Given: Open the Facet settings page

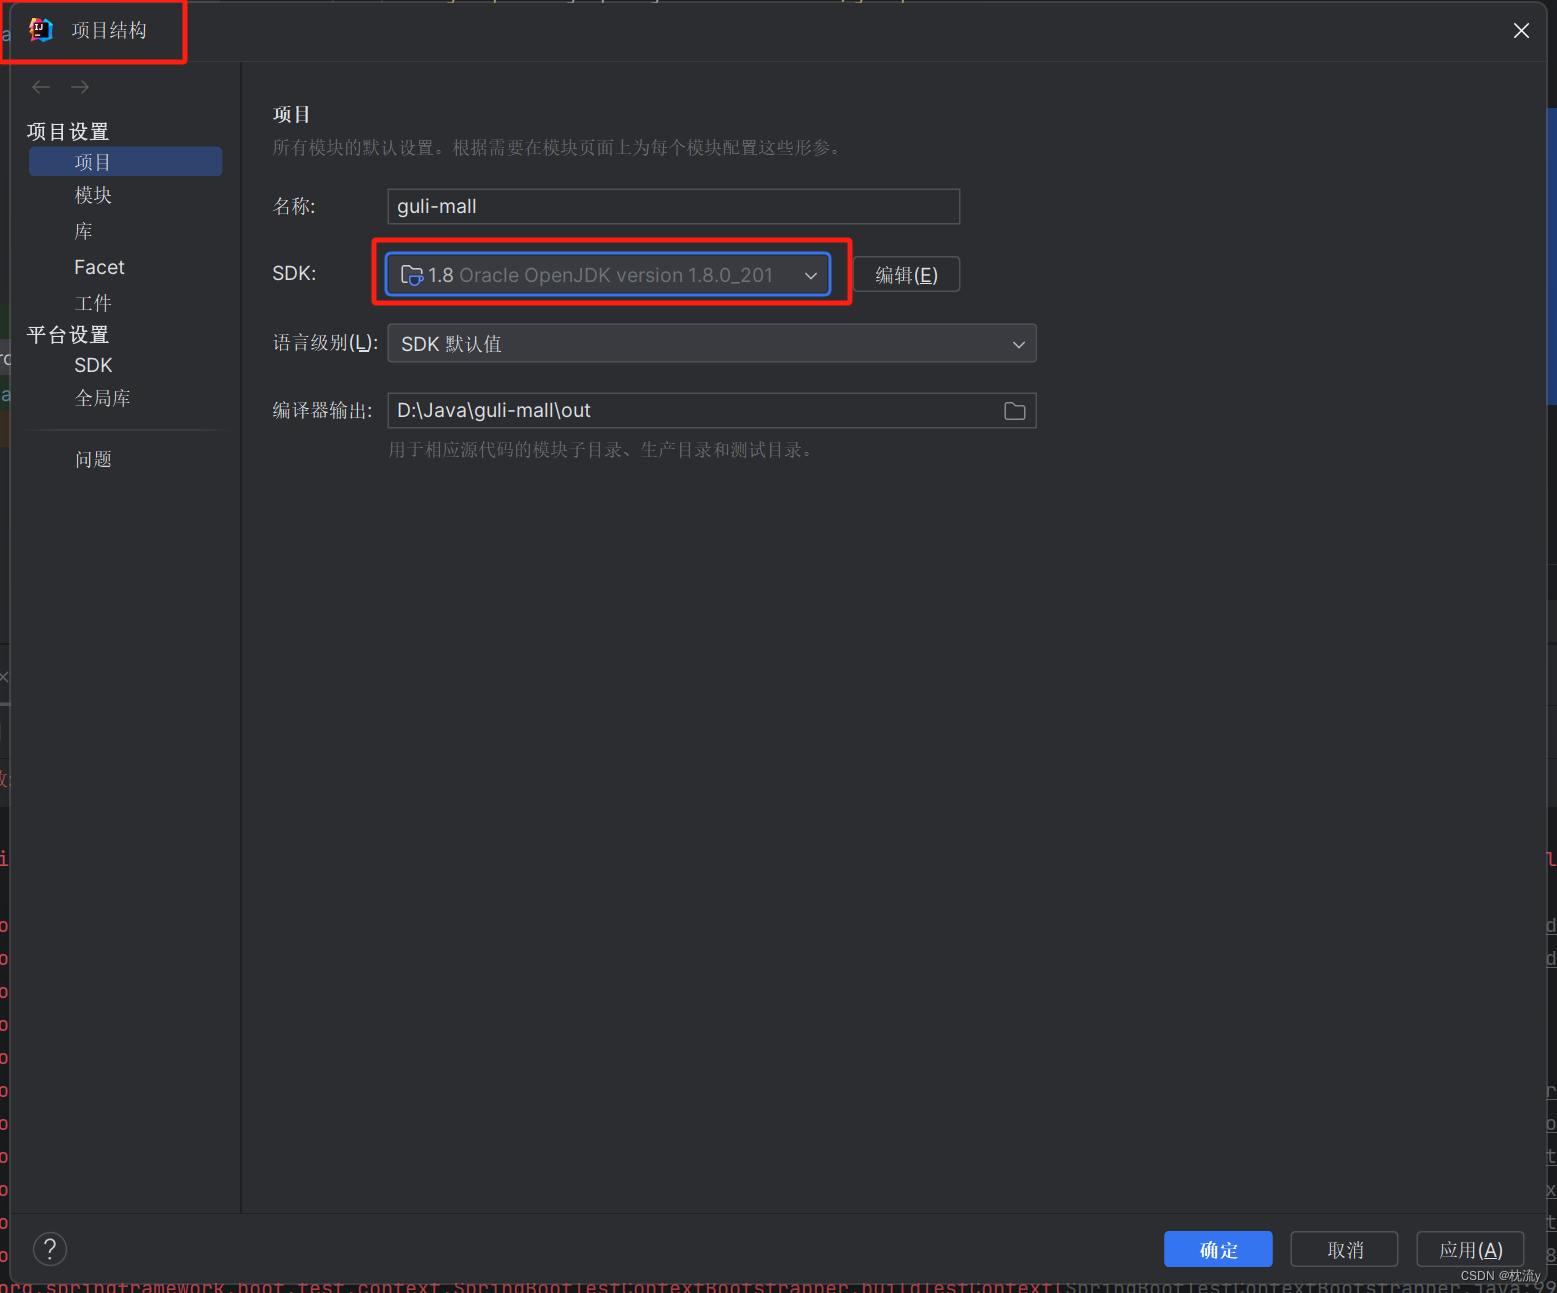Looking at the screenshot, I should coord(99,267).
